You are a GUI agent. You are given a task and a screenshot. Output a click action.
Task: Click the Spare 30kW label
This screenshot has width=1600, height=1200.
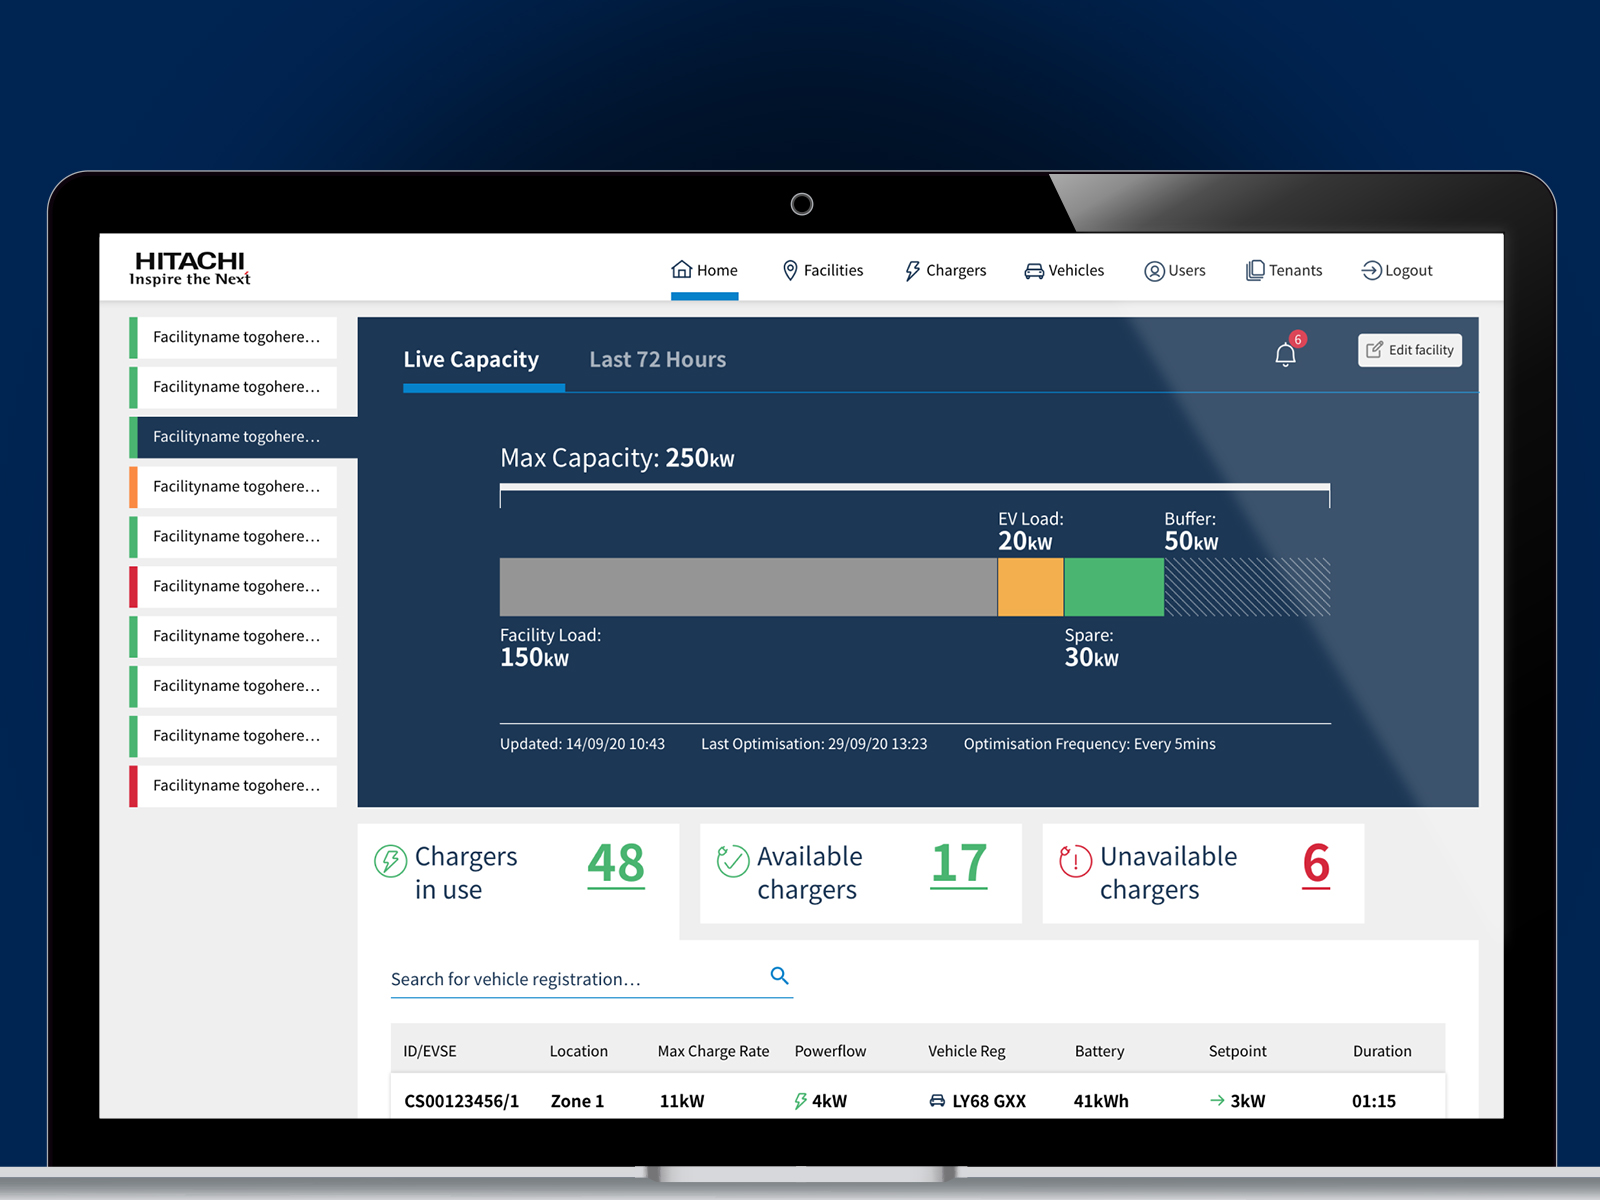[x=1092, y=648]
